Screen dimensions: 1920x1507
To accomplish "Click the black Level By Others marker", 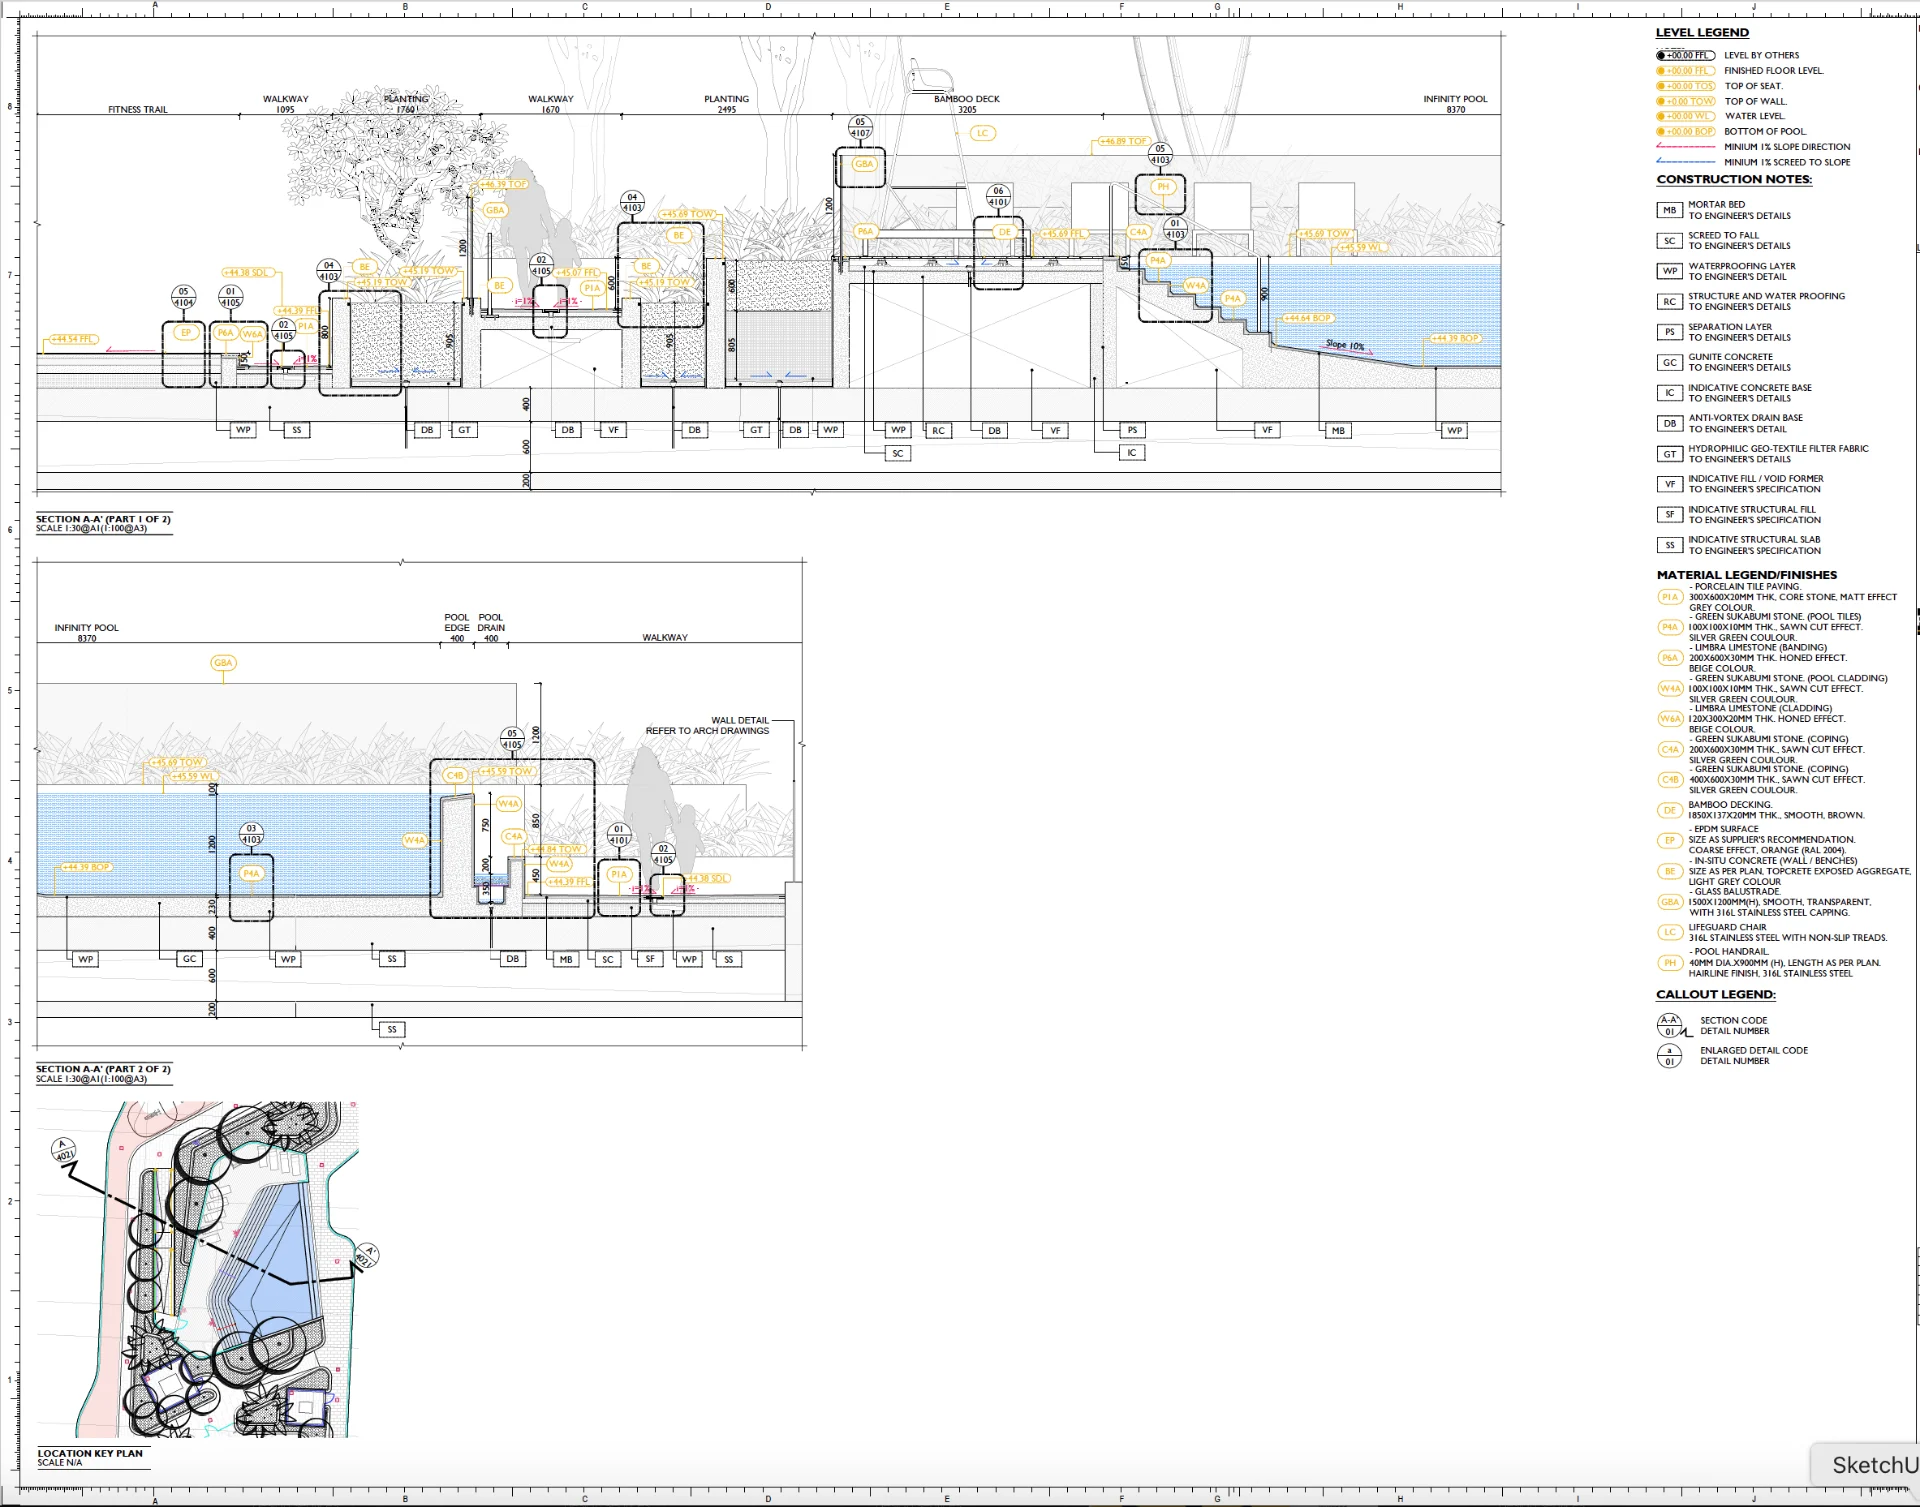I will point(1685,56).
